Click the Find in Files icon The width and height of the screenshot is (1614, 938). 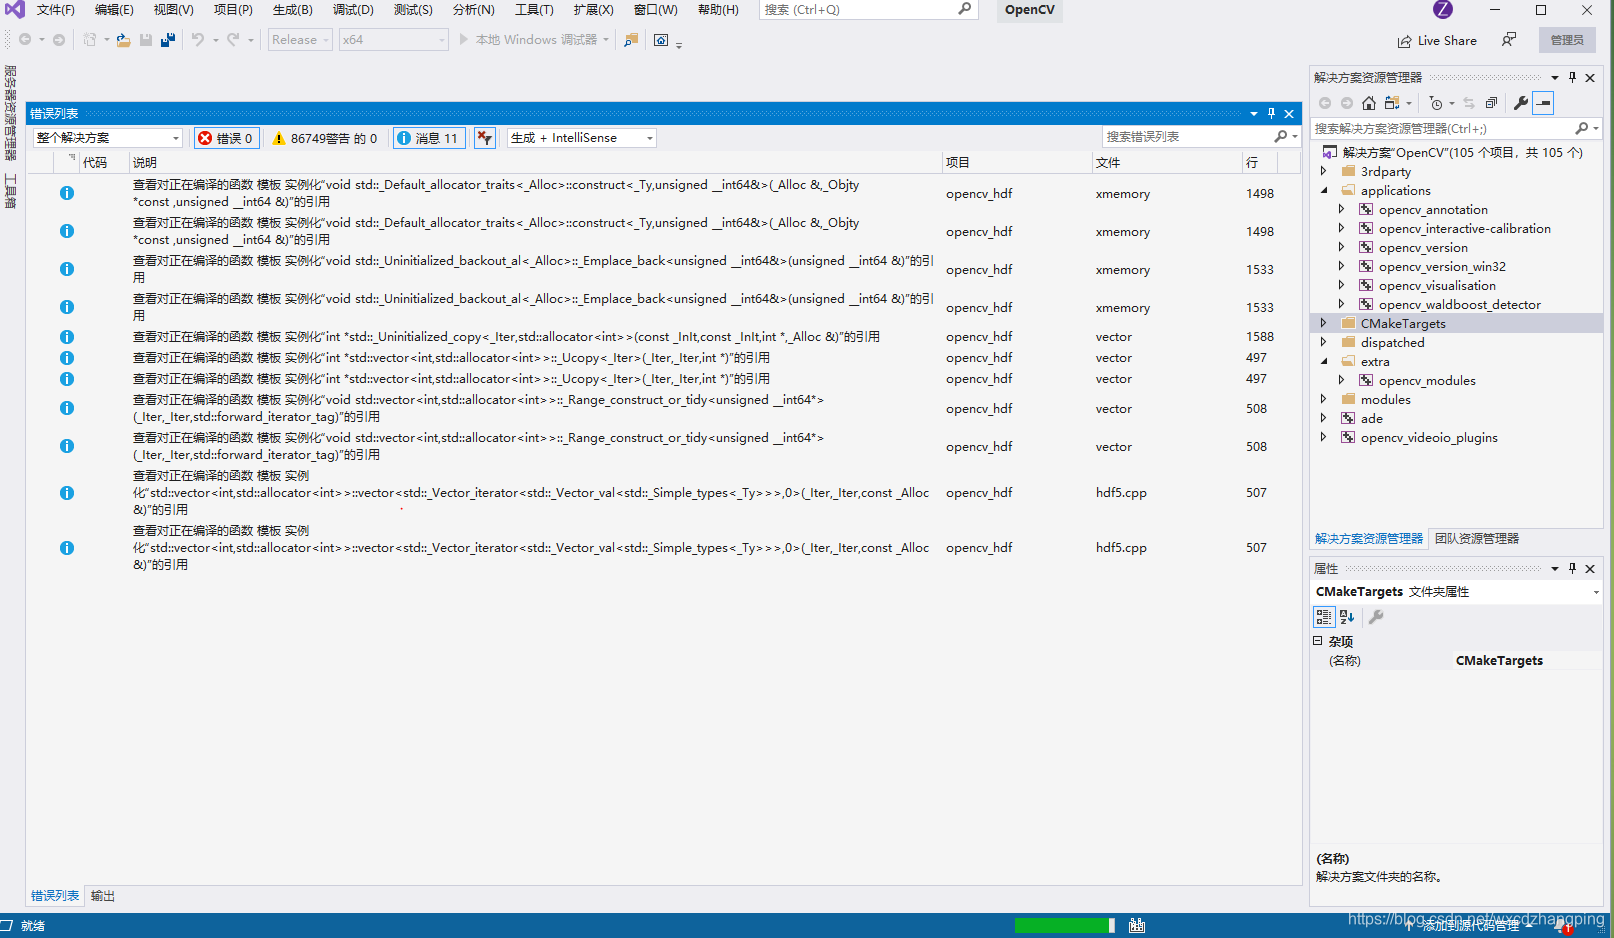pyautogui.click(x=631, y=40)
